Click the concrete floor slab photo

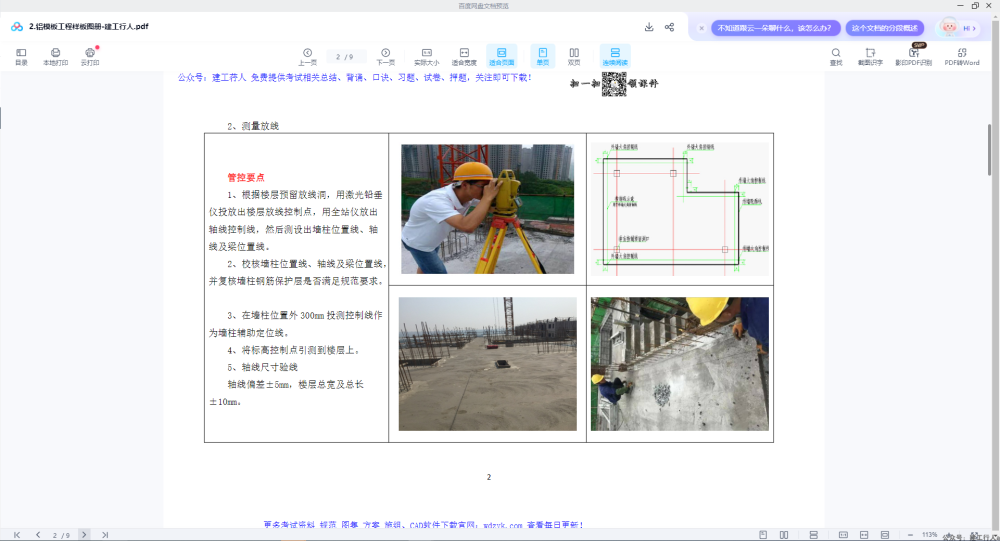487,364
